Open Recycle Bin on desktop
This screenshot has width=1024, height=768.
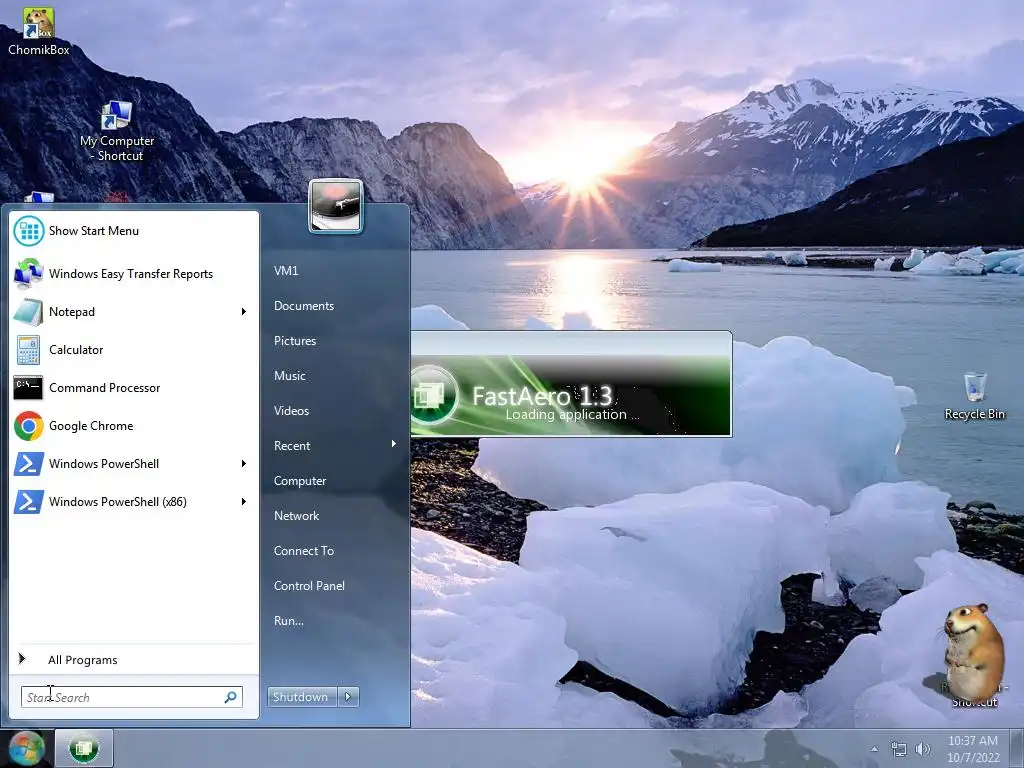click(x=974, y=396)
